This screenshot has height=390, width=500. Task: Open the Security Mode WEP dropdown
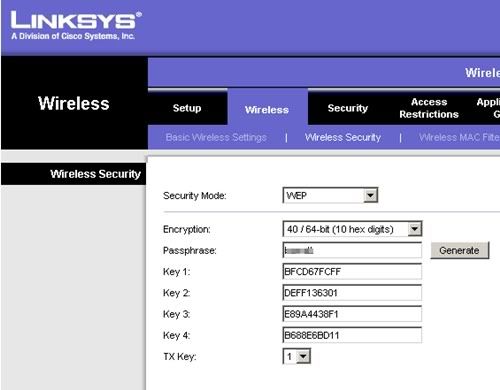click(330, 195)
